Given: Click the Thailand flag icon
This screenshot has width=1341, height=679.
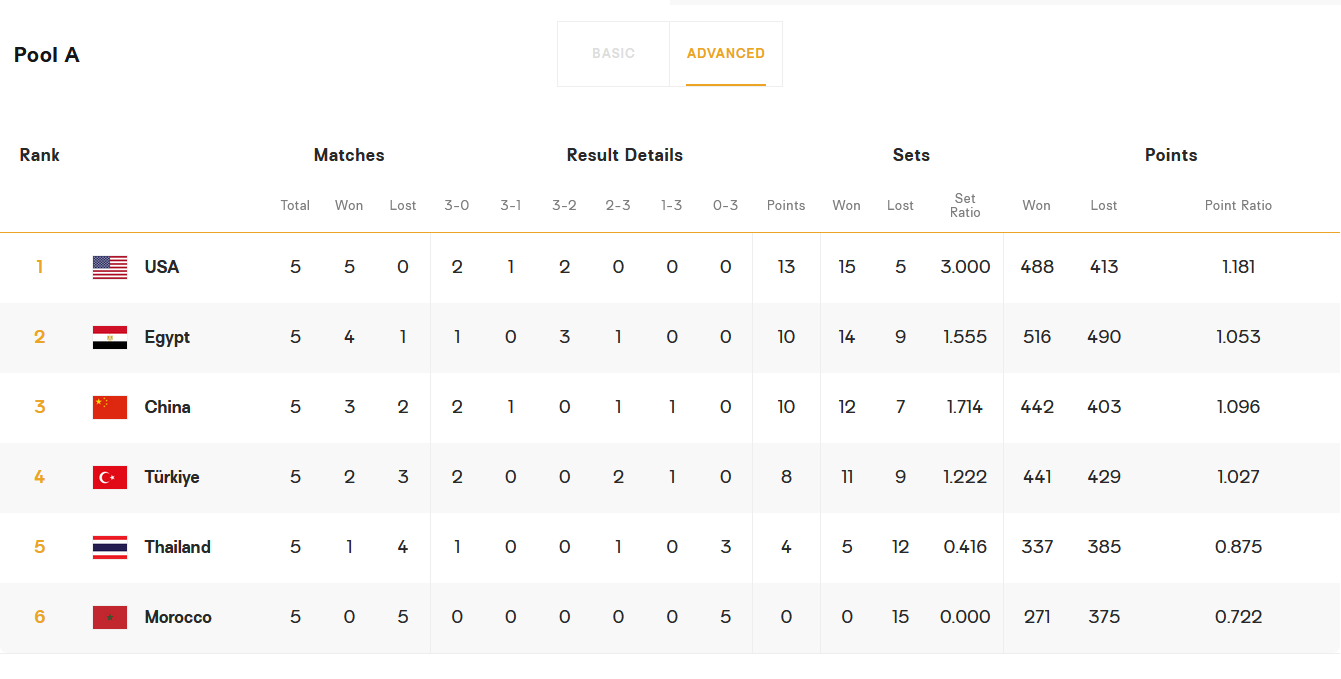Looking at the screenshot, I should pyautogui.click(x=110, y=547).
